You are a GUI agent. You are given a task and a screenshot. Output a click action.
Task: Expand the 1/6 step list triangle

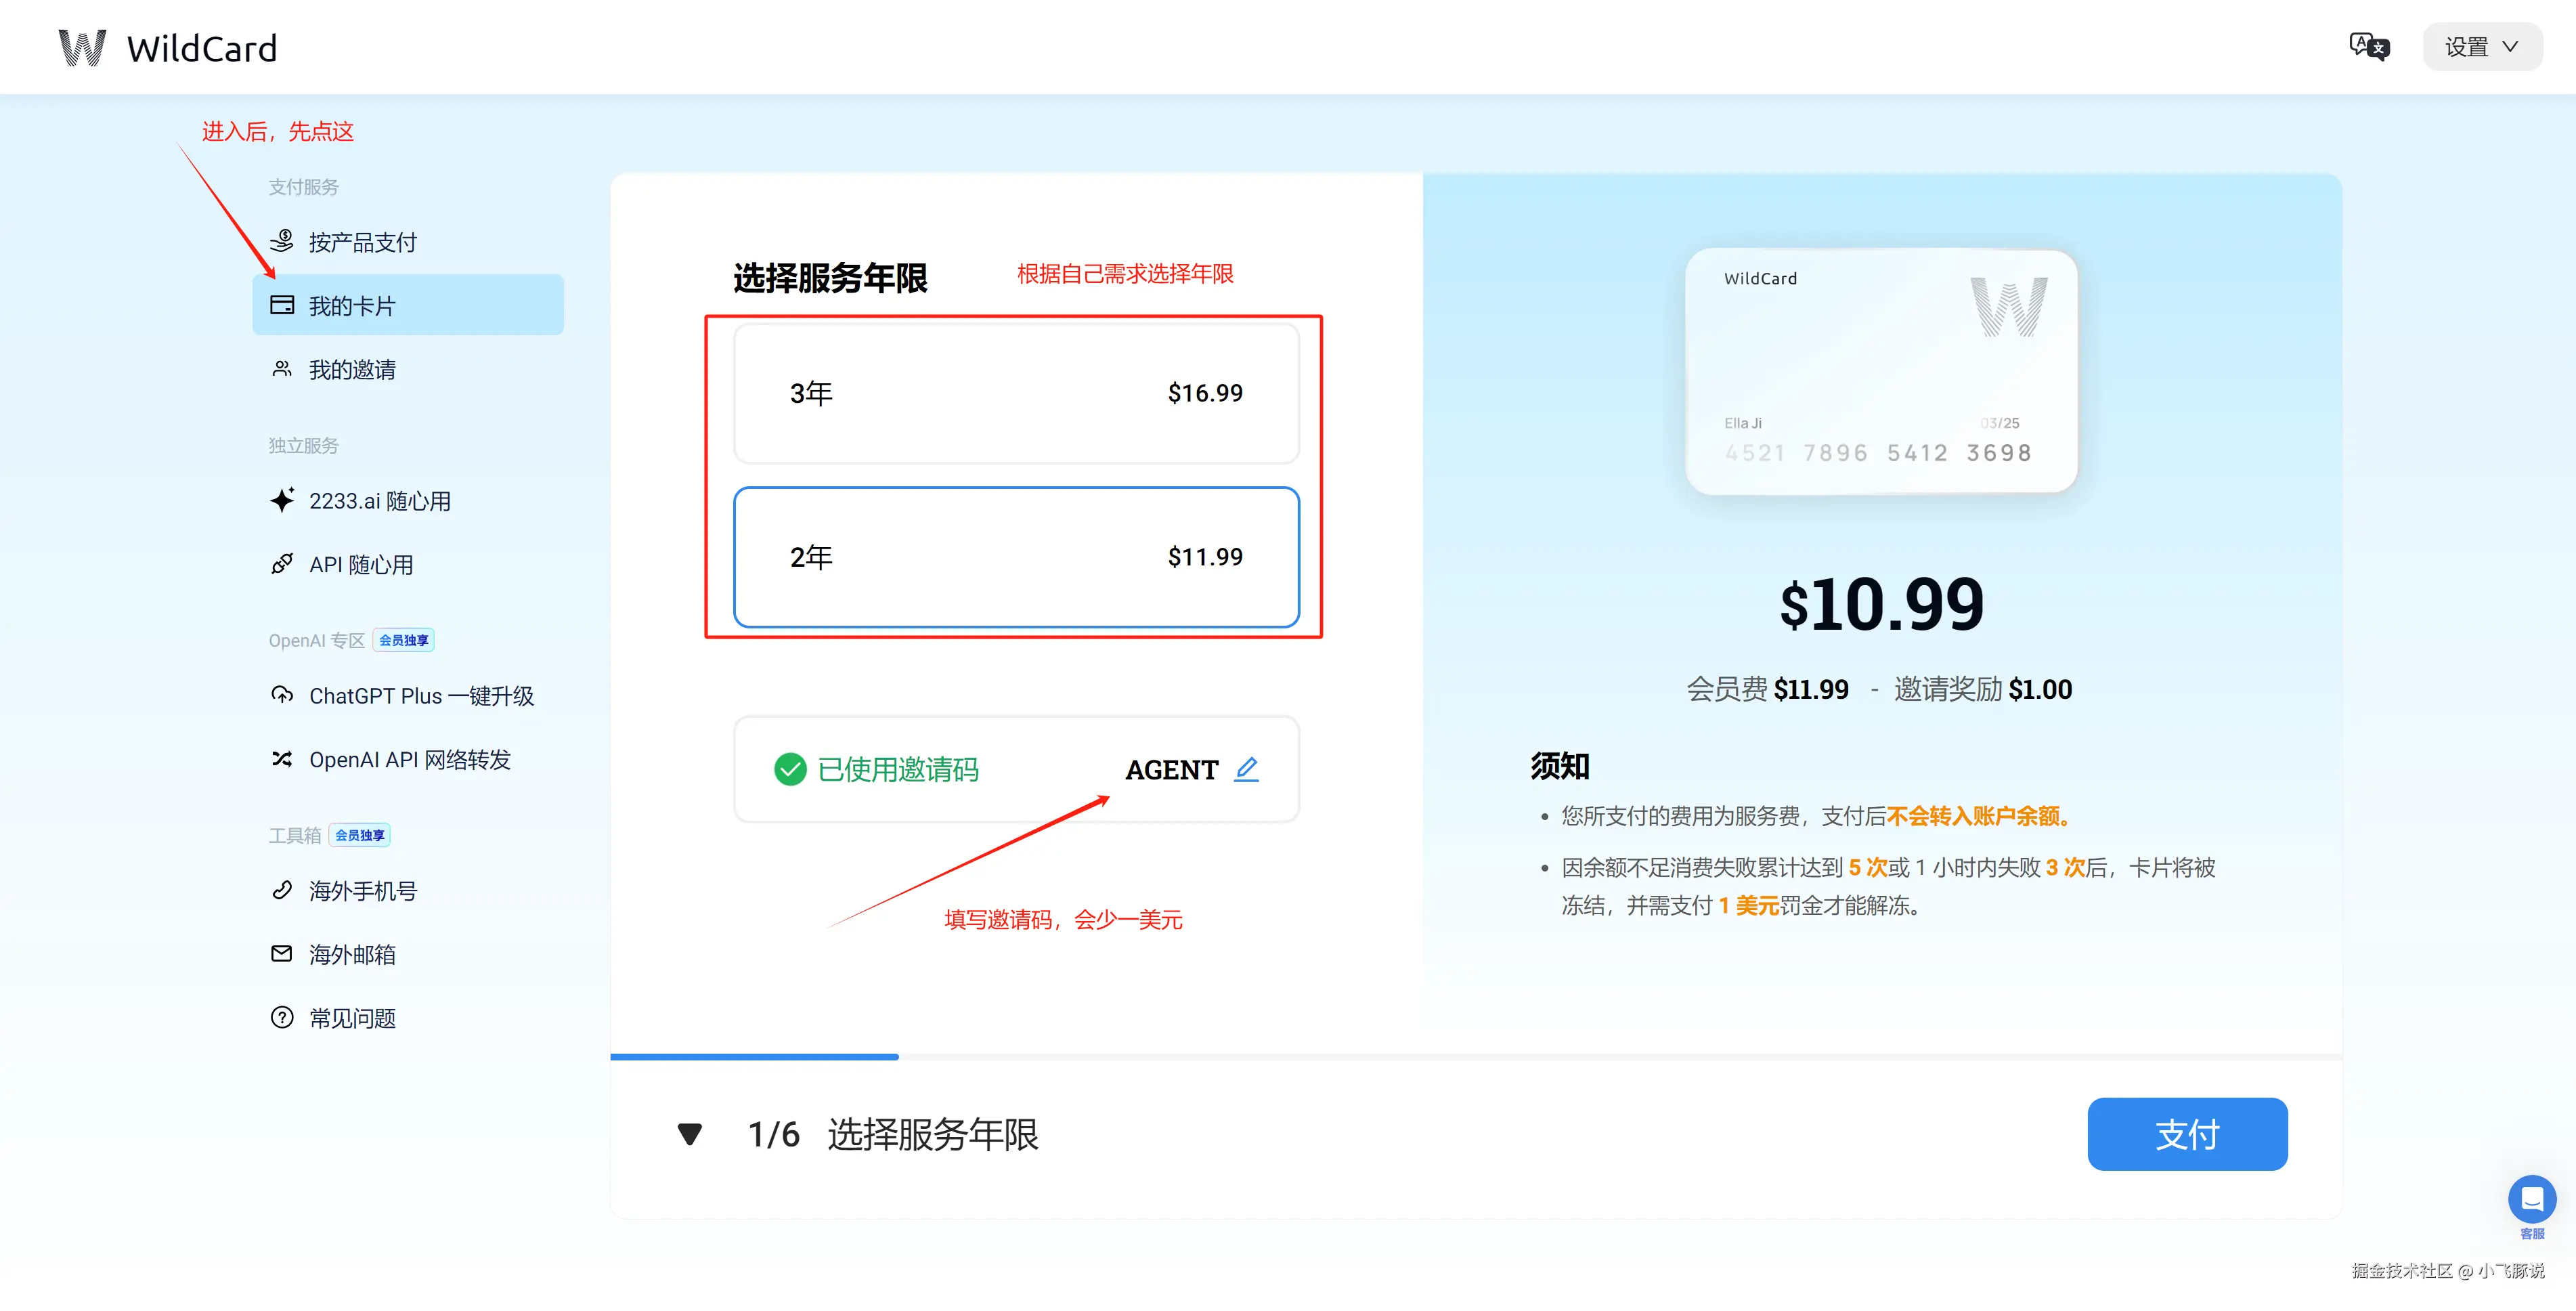pos(689,1134)
